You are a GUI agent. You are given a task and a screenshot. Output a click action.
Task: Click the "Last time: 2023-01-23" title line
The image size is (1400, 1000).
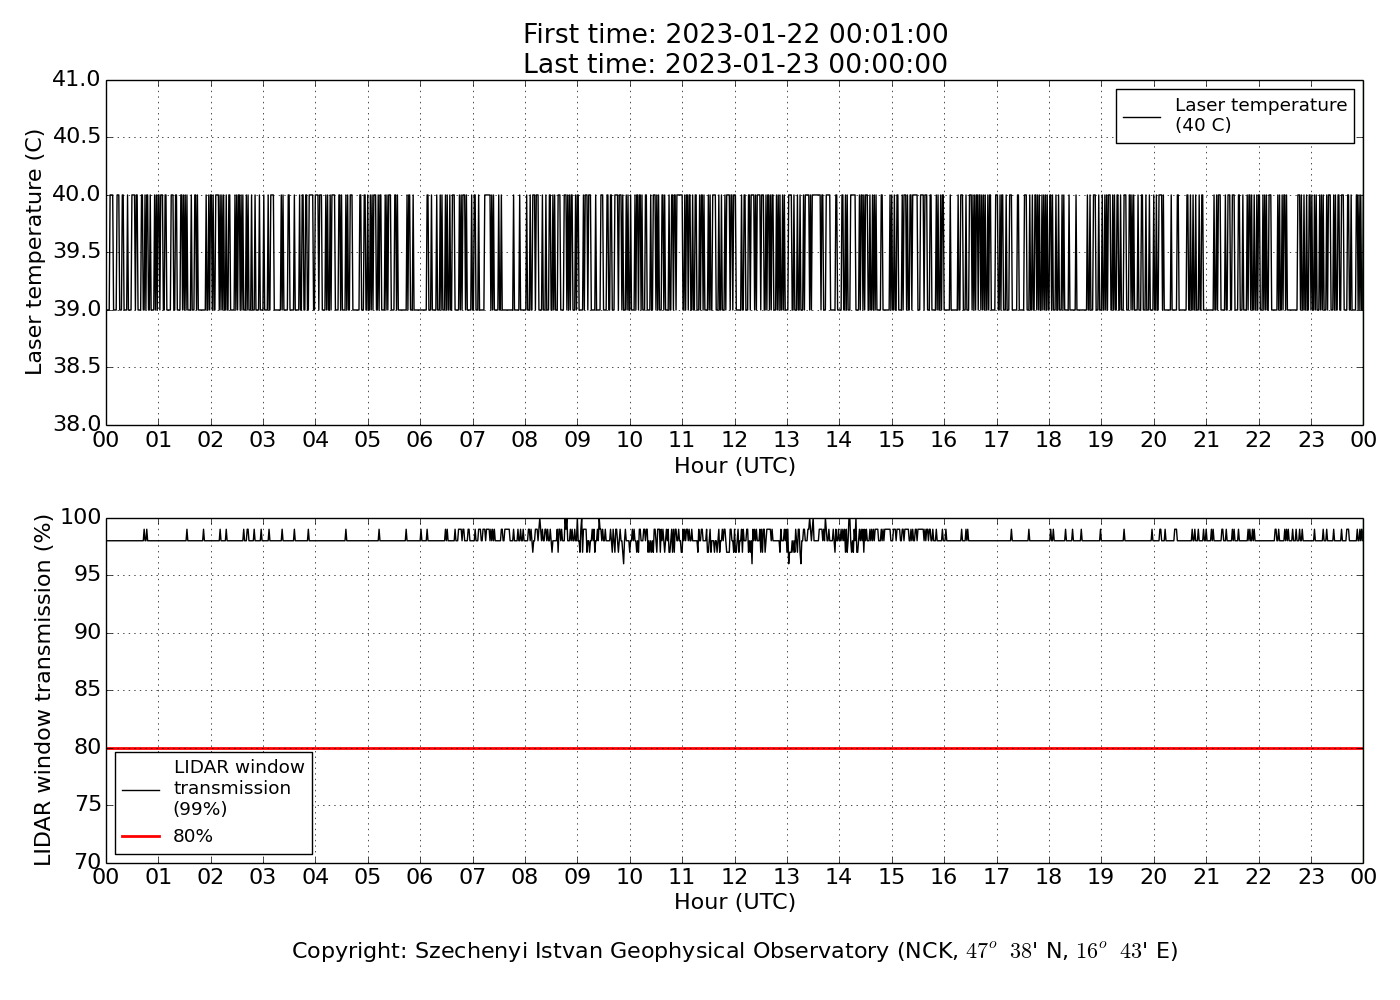[x=735, y=65]
